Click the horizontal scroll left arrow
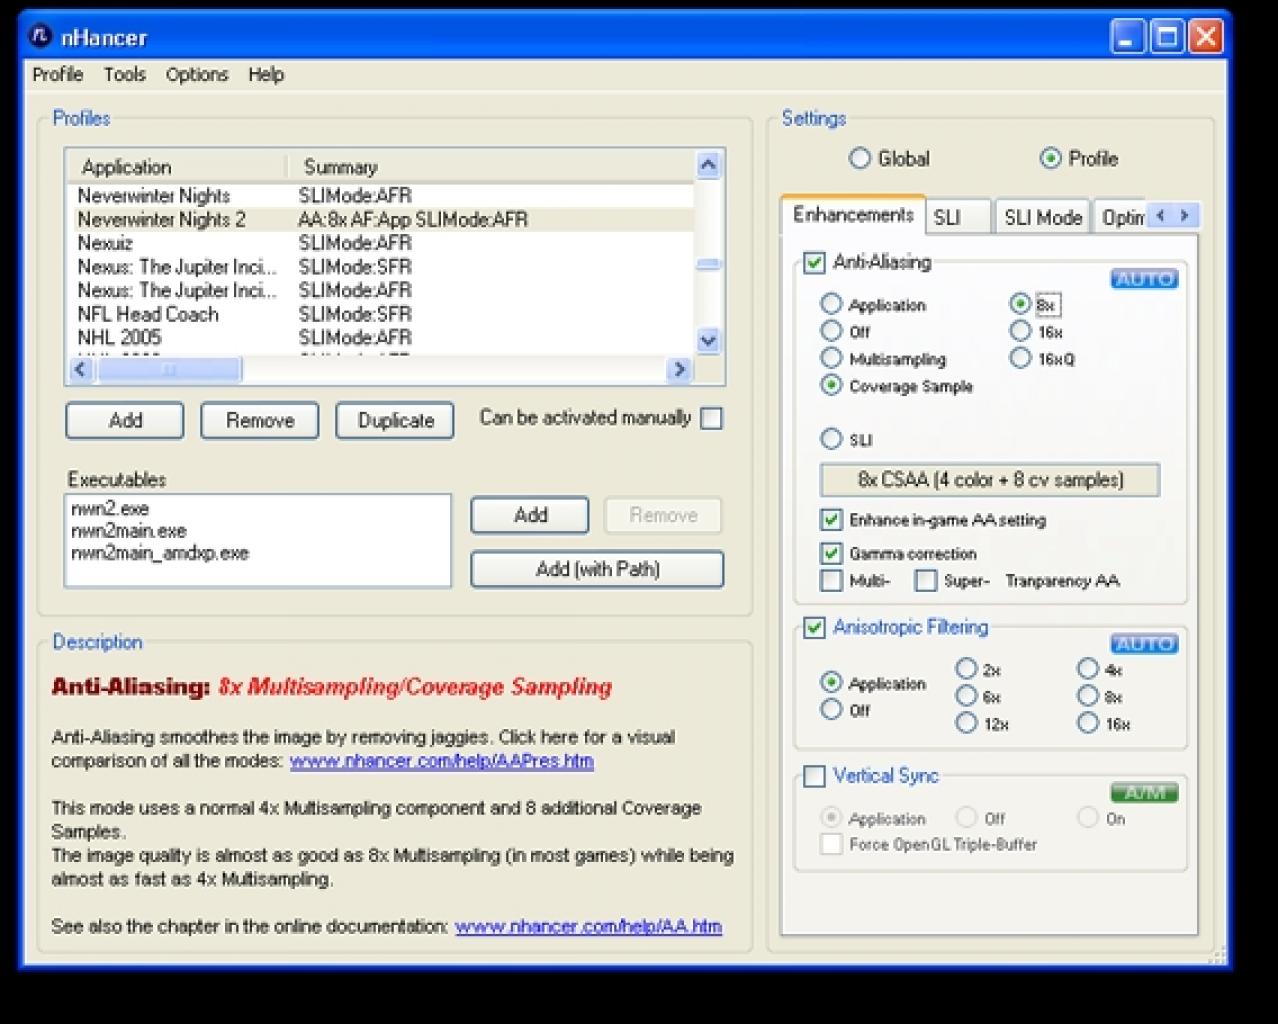Screen dimensions: 1278x1024 coord(81,370)
